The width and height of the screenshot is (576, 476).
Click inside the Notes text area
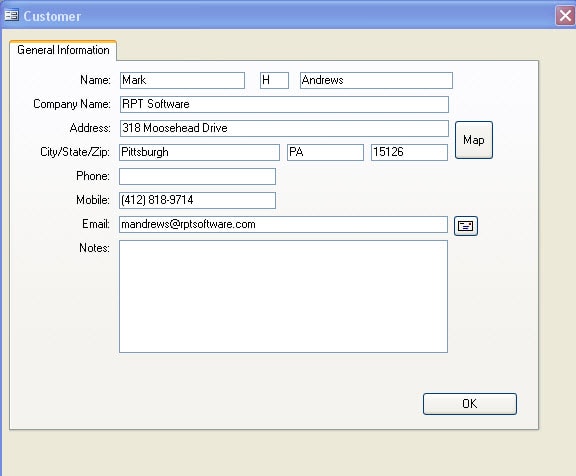point(283,296)
